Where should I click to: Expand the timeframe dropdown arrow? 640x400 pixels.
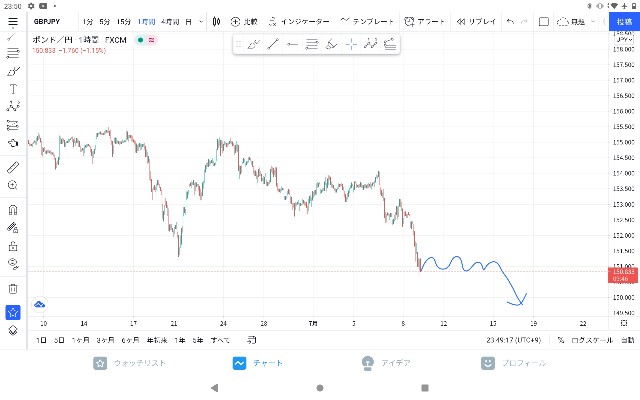(201, 22)
